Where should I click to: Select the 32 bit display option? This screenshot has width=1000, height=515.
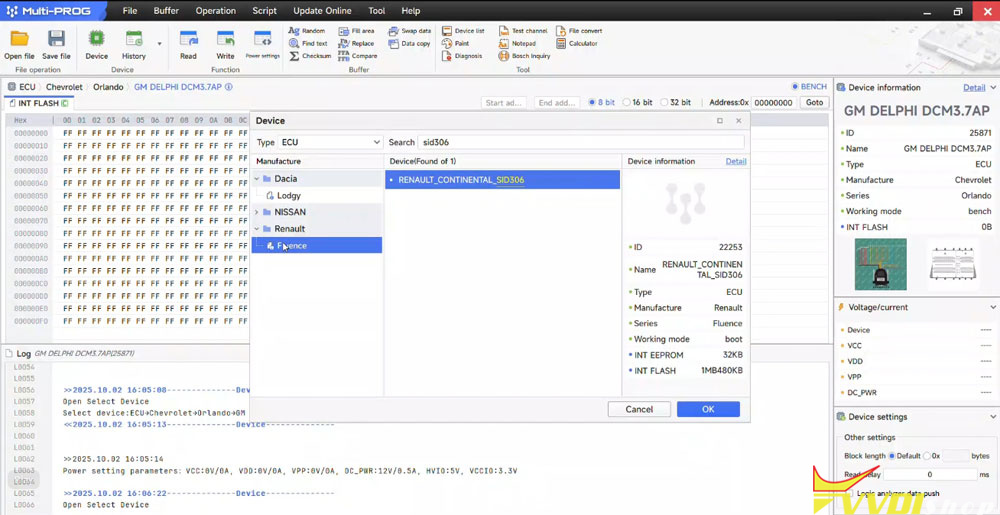[665, 102]
